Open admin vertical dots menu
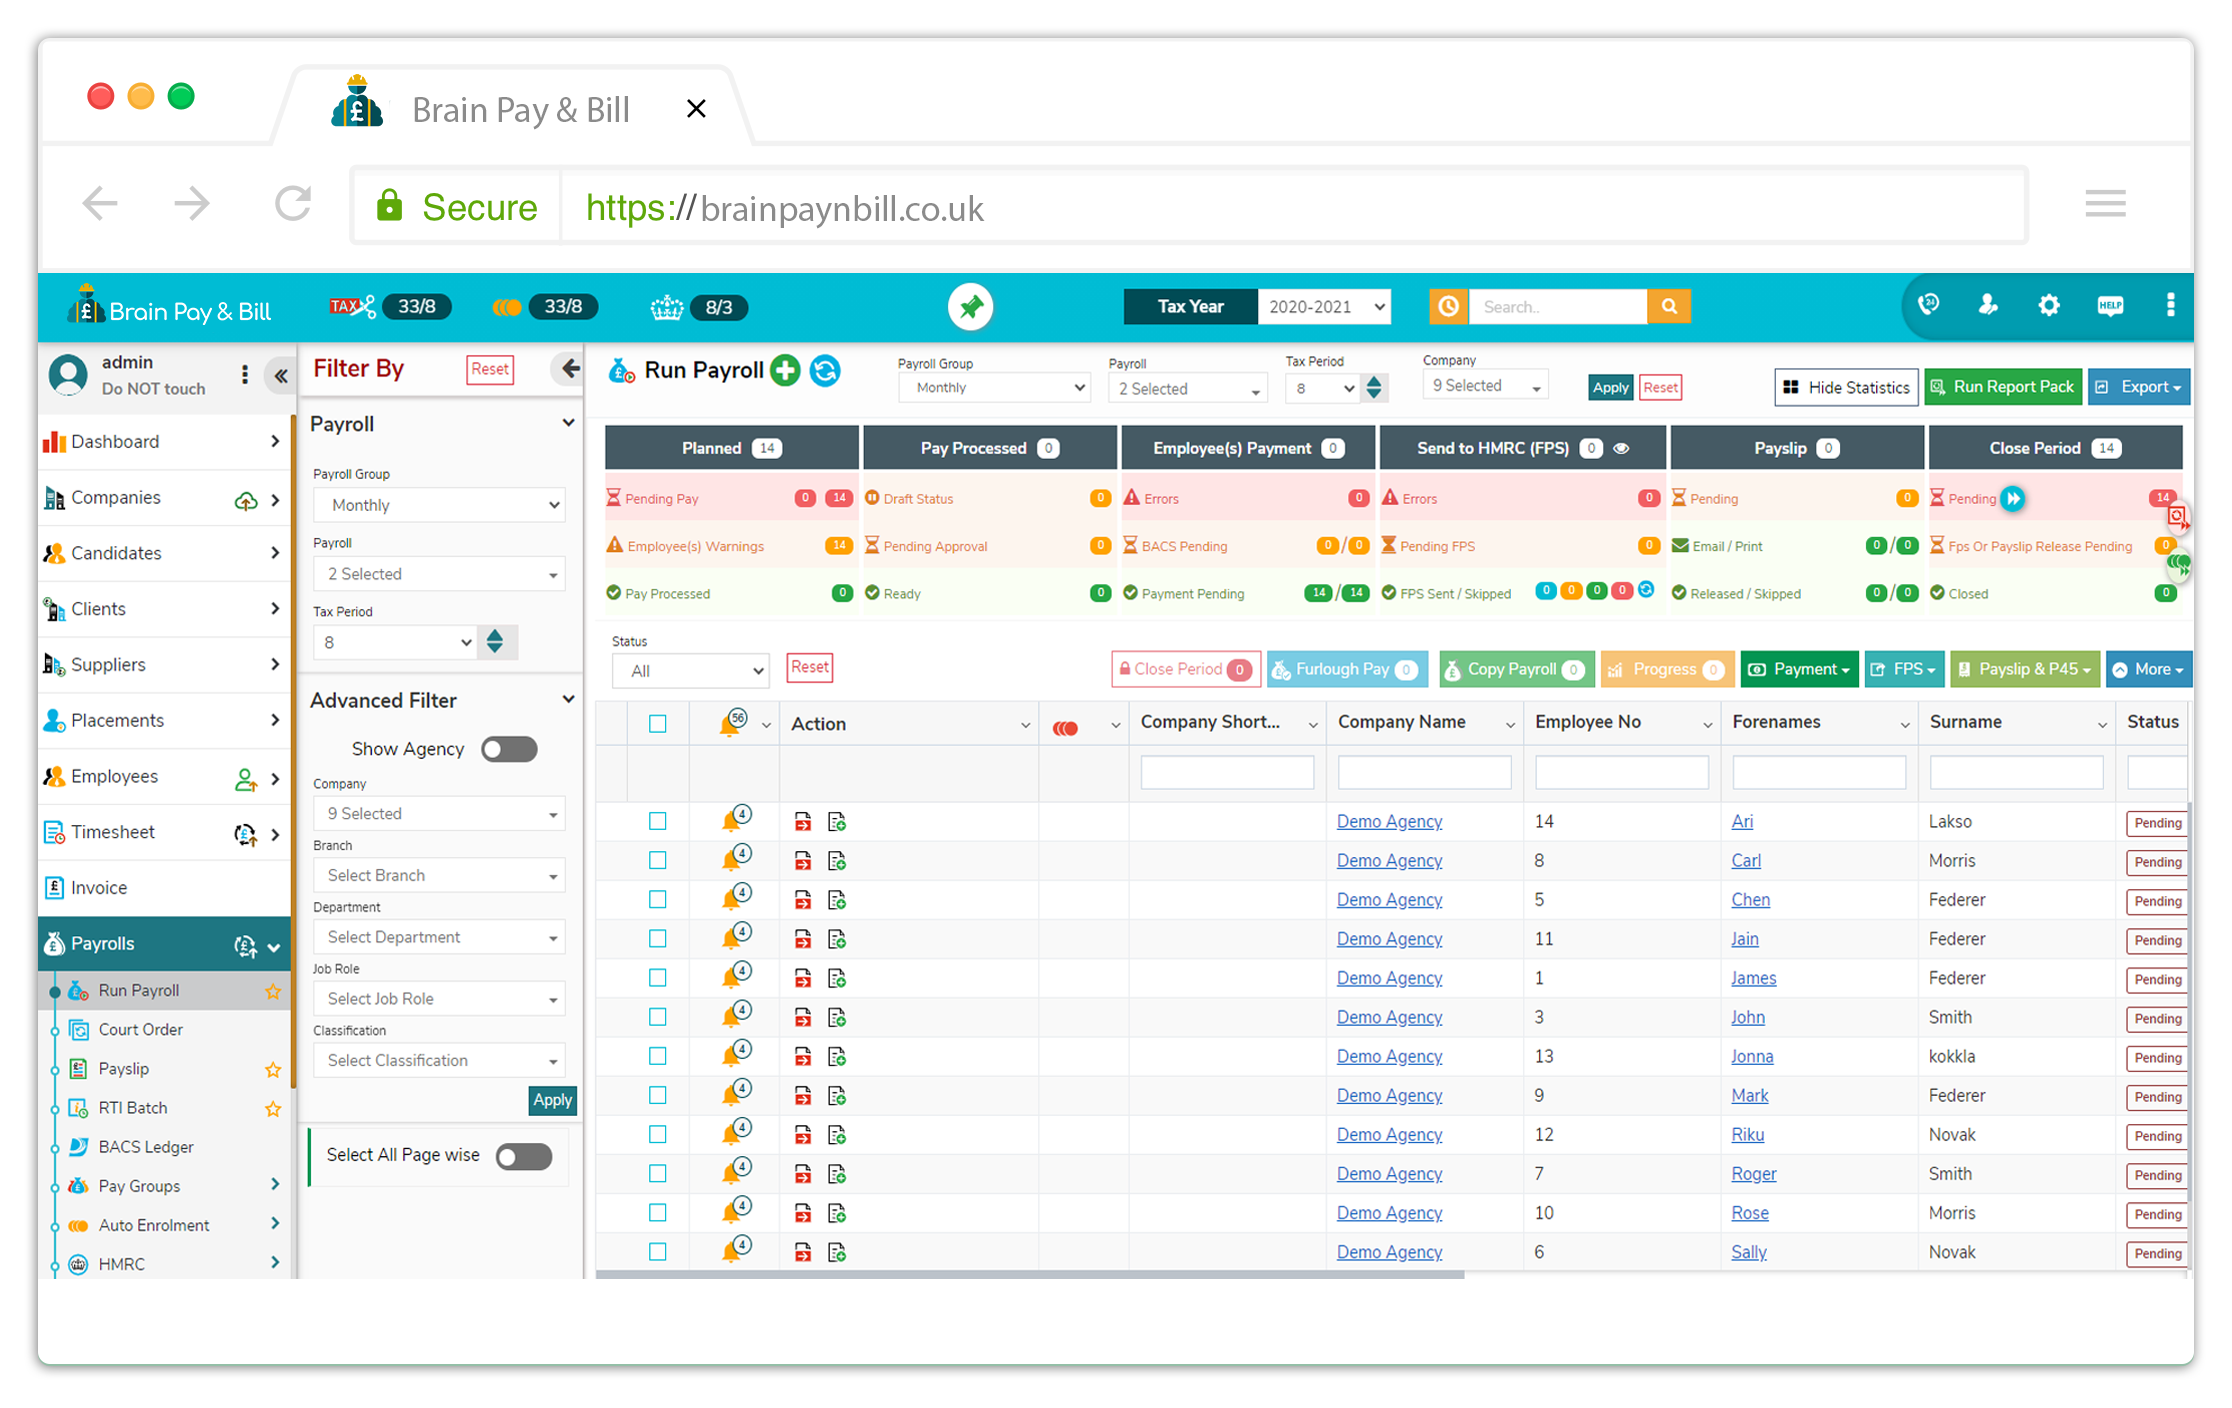This screenshot has height=1408, width=2232. pyautogui.click(x=245, y=375)
